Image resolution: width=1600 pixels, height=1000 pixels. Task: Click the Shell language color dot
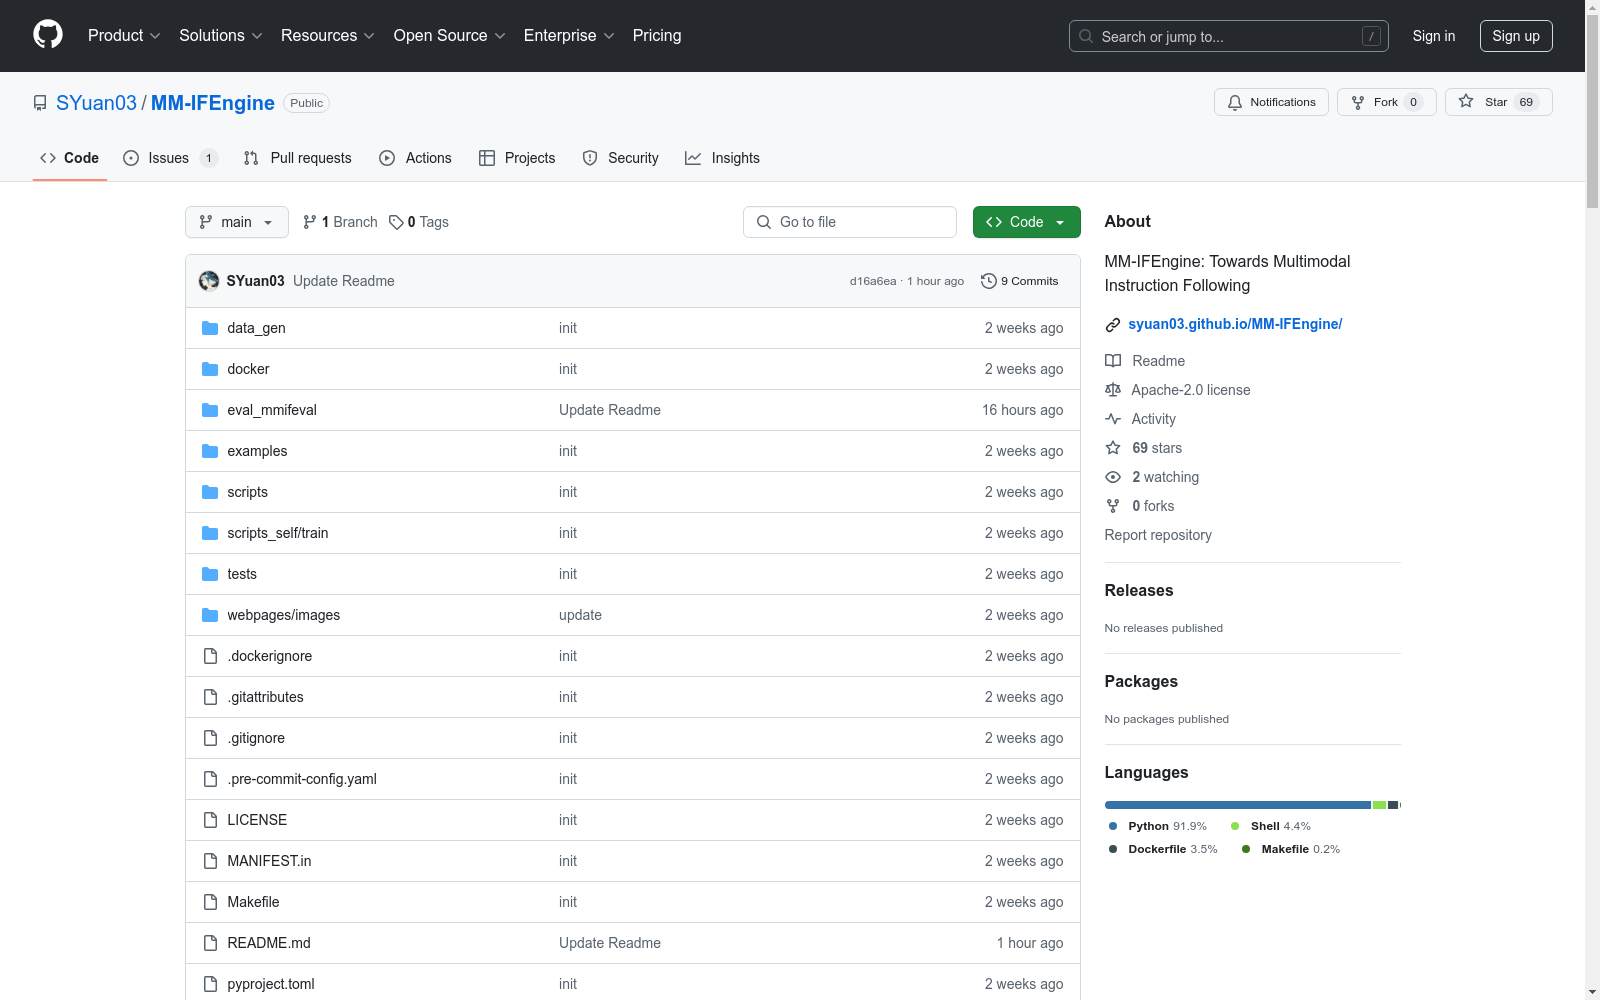[1235, 826]
